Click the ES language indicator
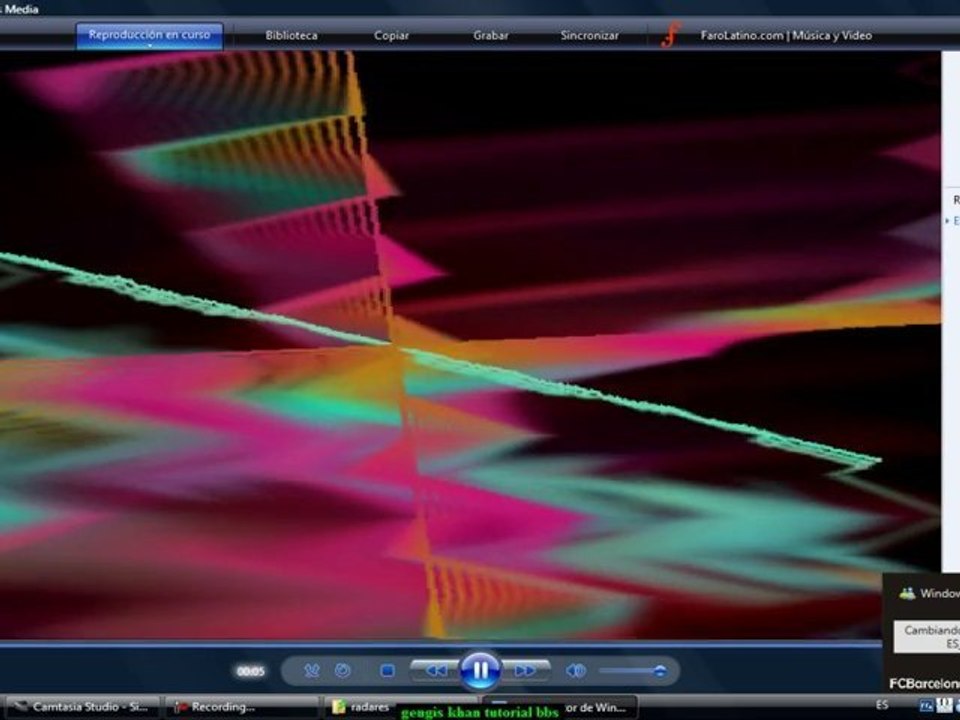The width and height of the screenshot is (960, 720). click(x=882, y=705)
